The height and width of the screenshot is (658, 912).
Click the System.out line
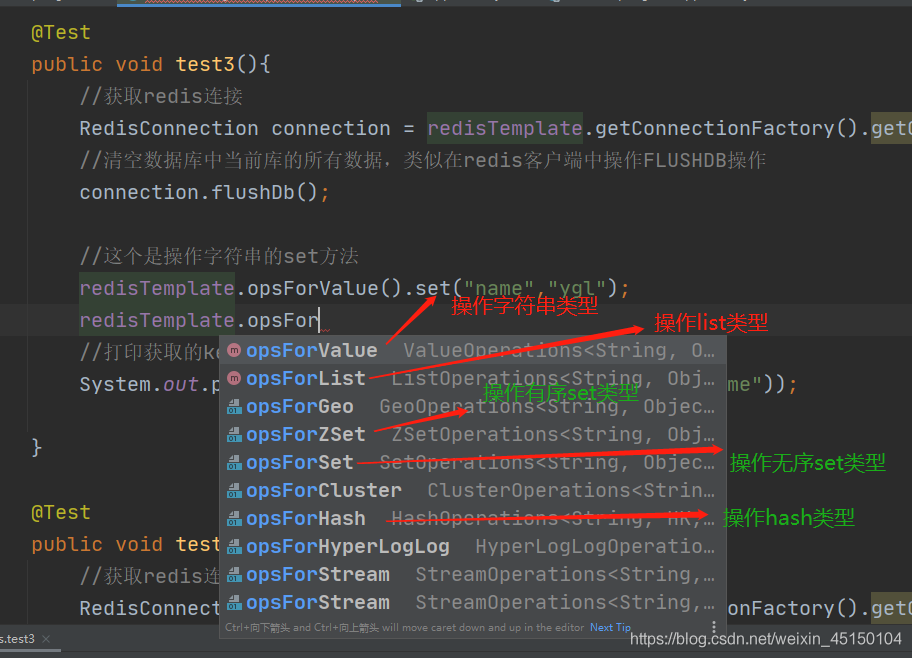point(149,384)
